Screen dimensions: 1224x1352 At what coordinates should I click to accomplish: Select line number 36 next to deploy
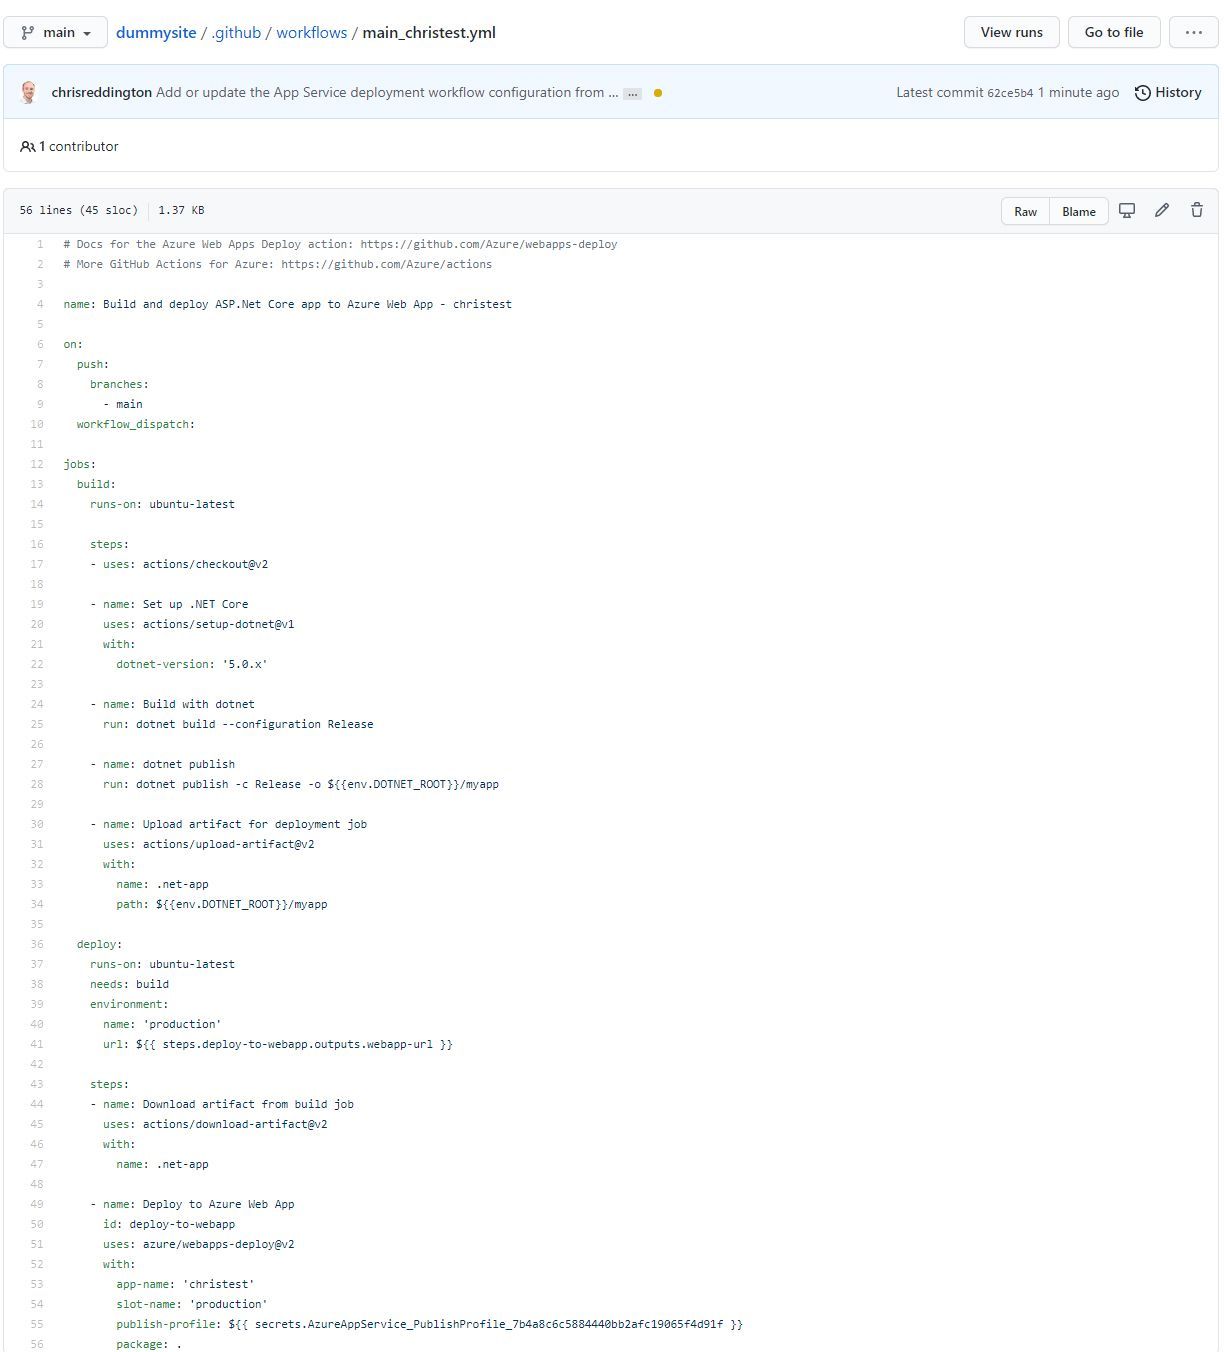pos(37,944)
